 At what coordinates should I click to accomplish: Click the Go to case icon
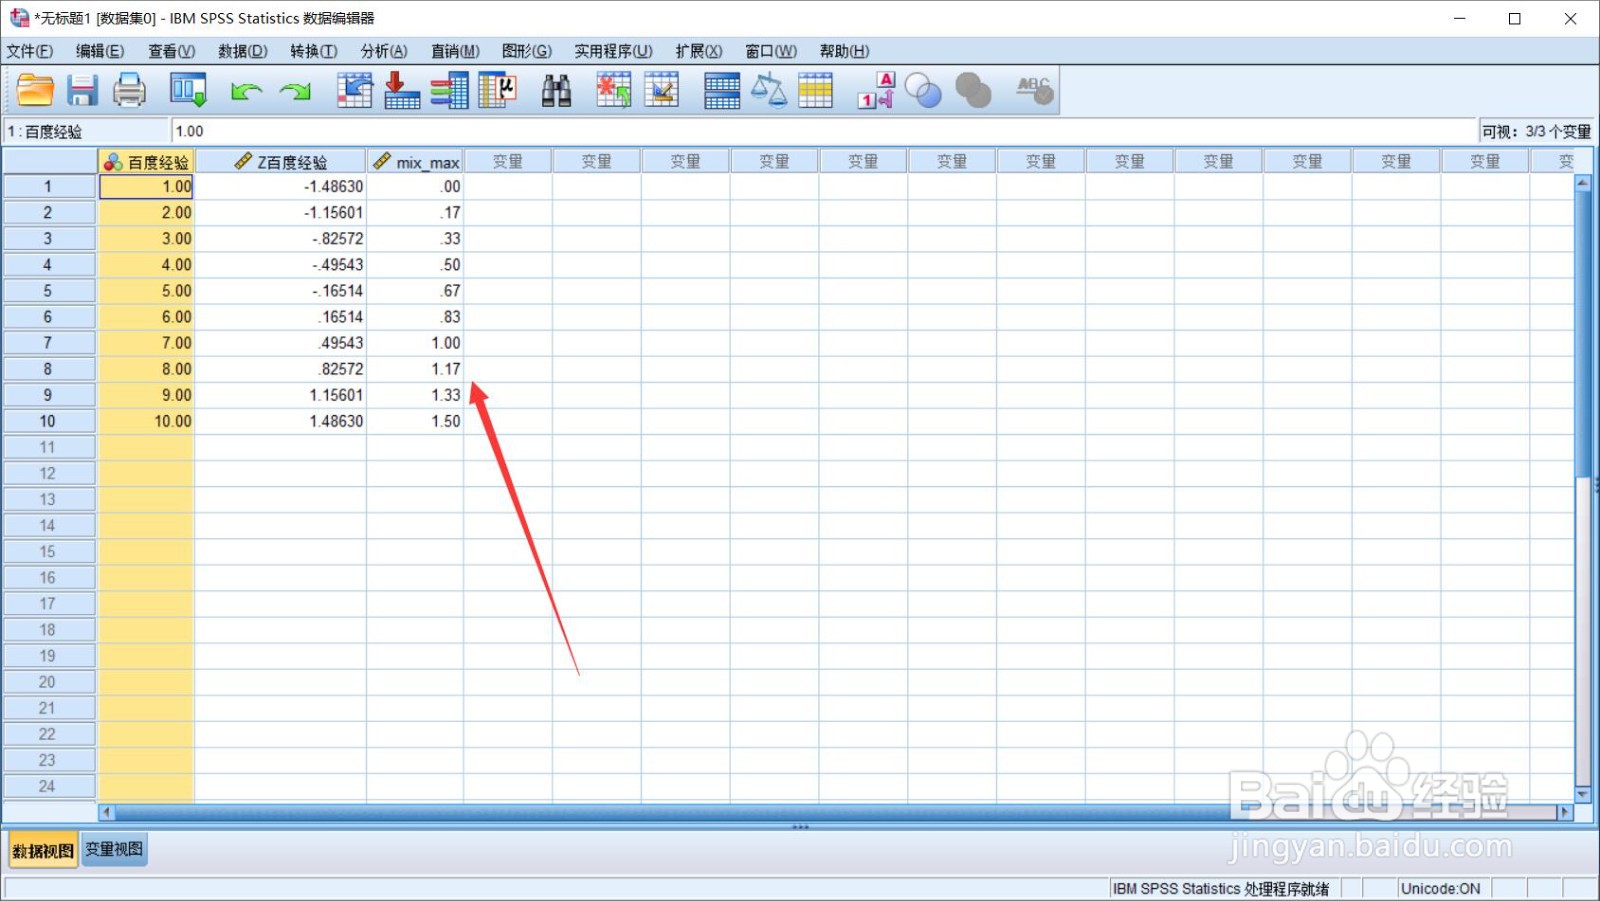click(x=354, y=91)
